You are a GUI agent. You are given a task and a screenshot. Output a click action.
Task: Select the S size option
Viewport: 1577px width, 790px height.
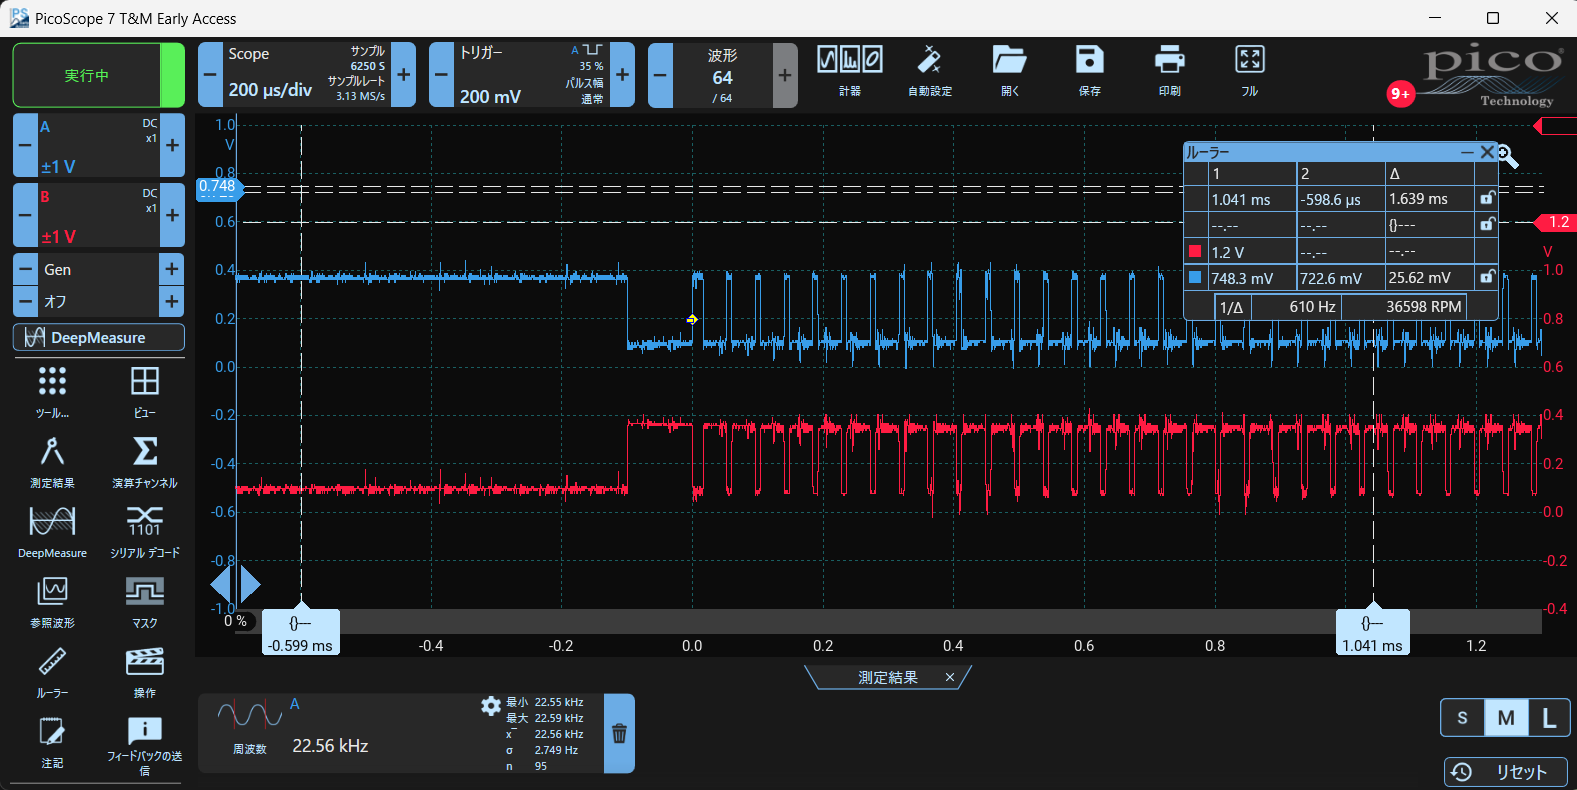click(x=1462, y=717)
